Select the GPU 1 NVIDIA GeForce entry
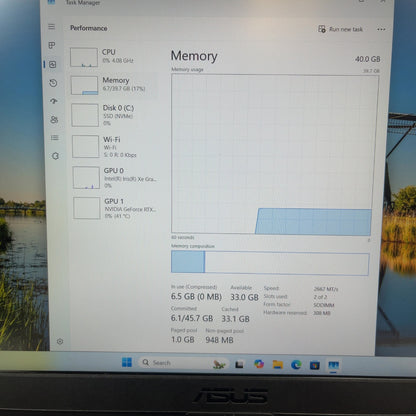 coord(116,208)
